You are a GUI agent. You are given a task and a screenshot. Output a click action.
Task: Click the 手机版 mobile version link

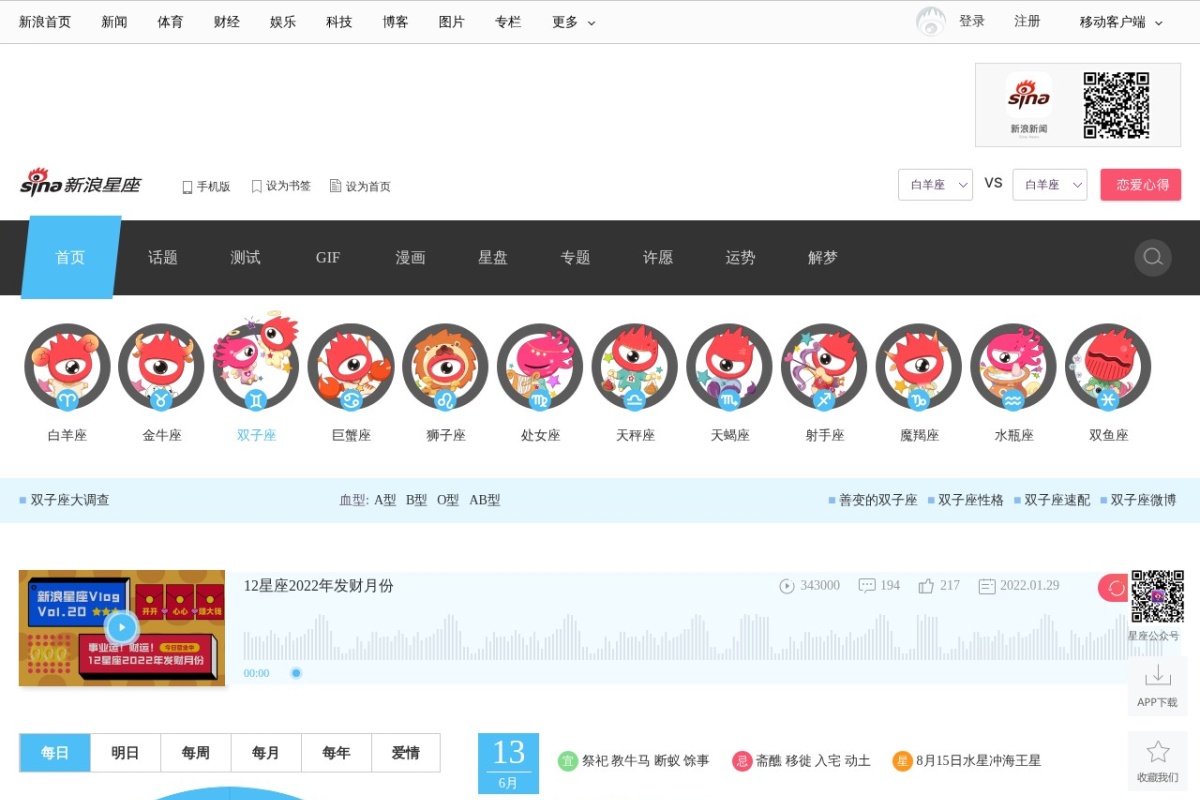(206, 186)
